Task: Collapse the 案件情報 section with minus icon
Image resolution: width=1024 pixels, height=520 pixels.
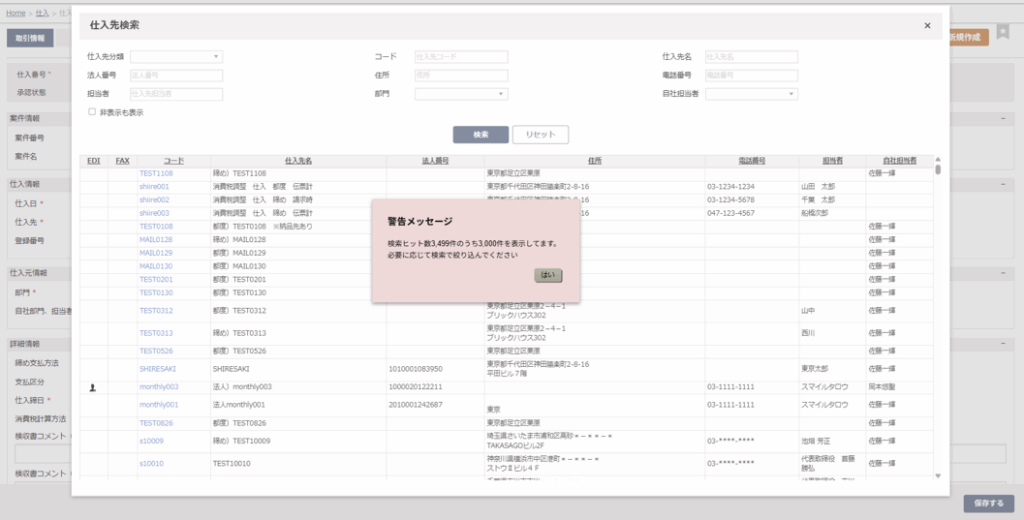Action: (1003, 118)
